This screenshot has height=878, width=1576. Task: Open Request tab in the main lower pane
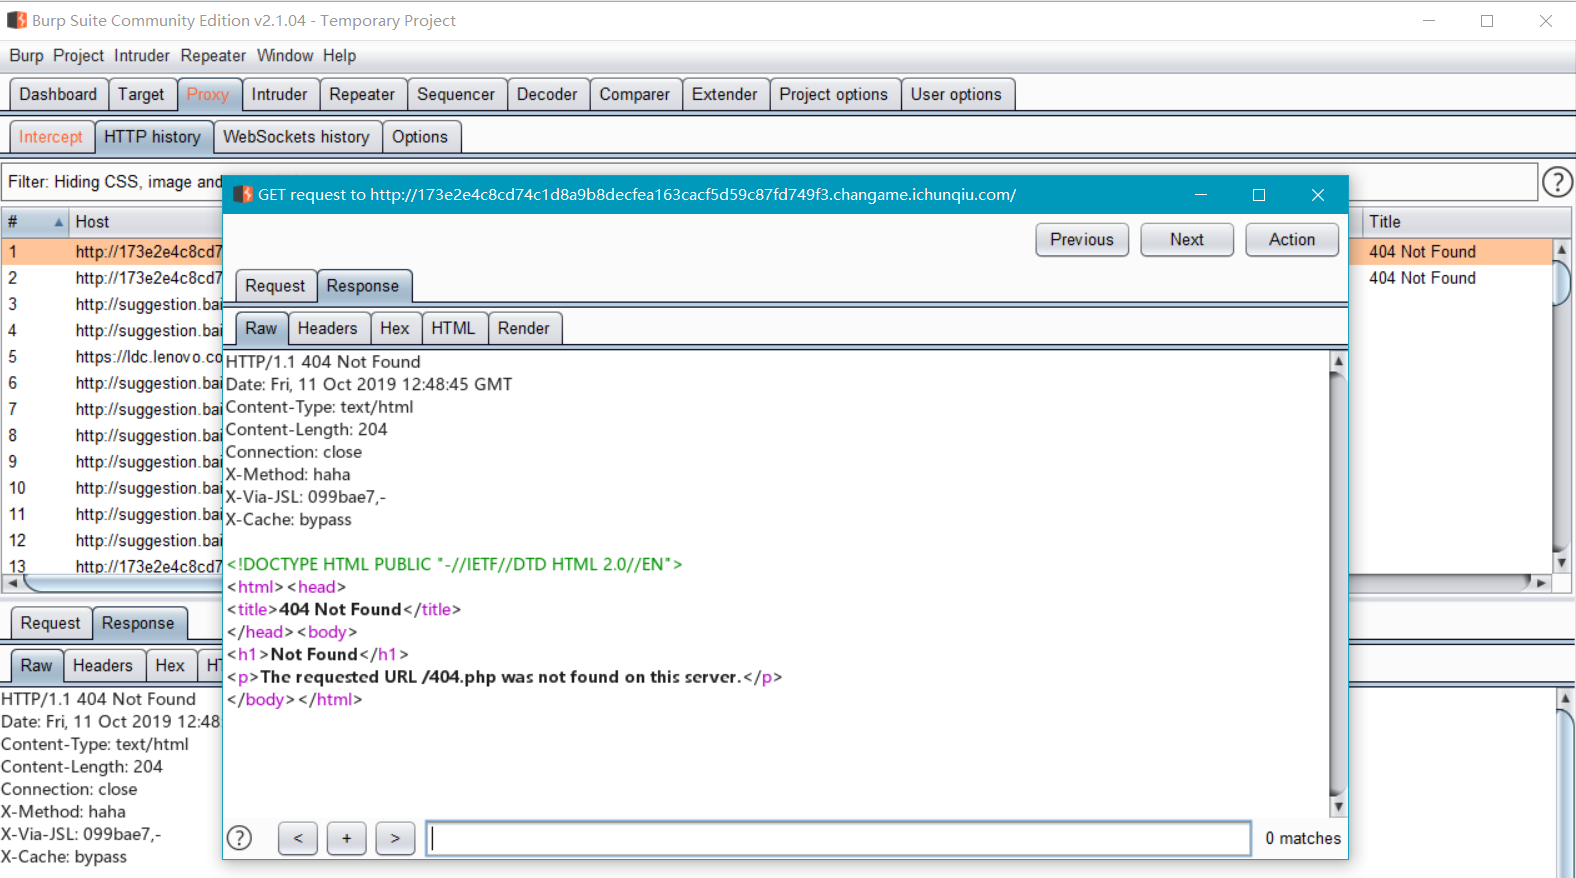tap(50, 623)
